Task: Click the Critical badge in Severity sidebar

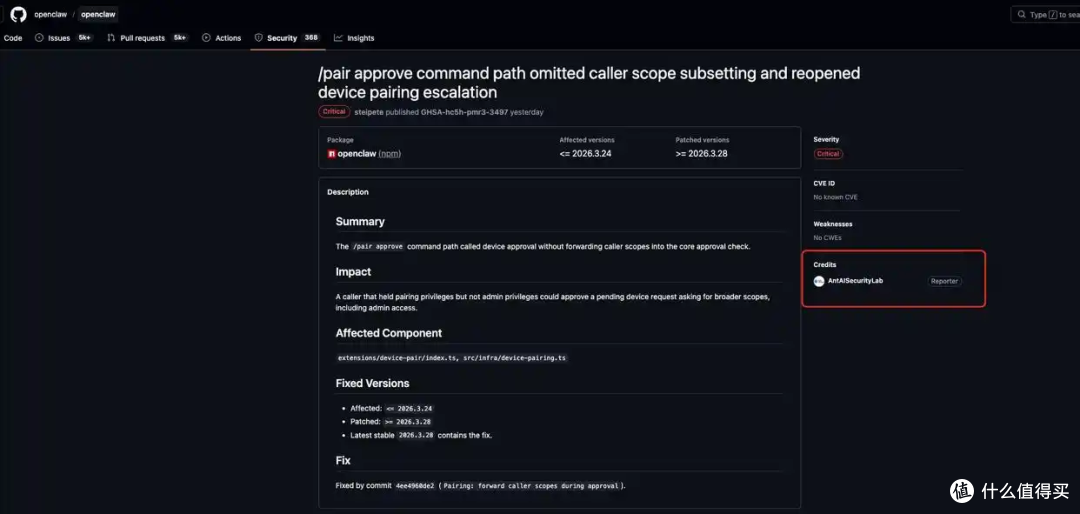Action: (828, 154)
